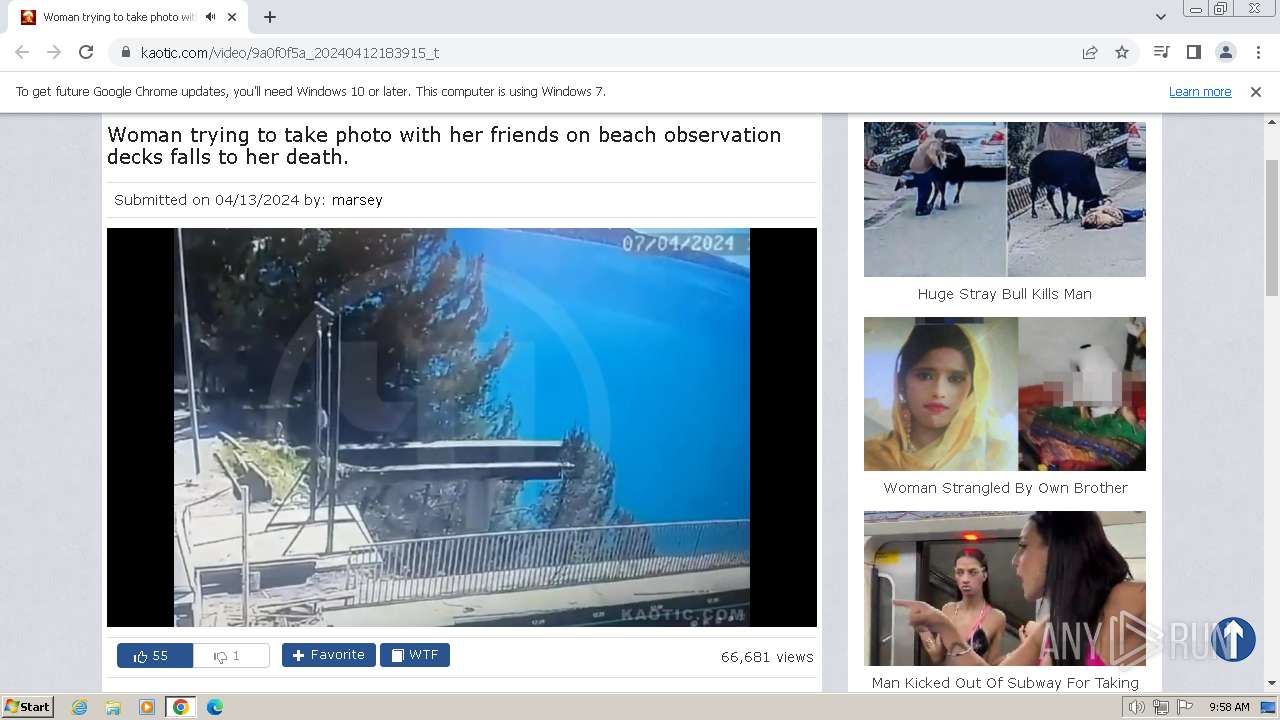Mute the tab audio speaker icon

(x=210, y=17)
